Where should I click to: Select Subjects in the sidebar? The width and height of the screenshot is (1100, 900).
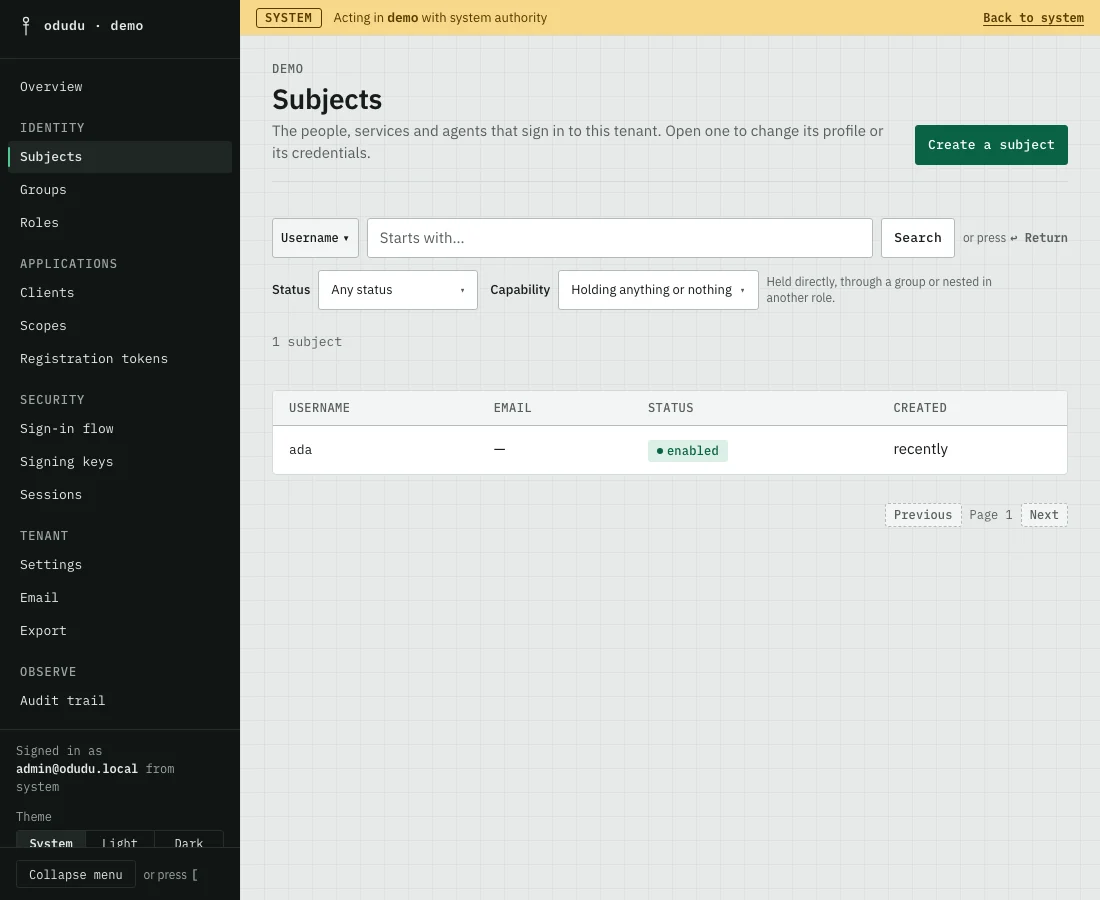pos(120,157)
